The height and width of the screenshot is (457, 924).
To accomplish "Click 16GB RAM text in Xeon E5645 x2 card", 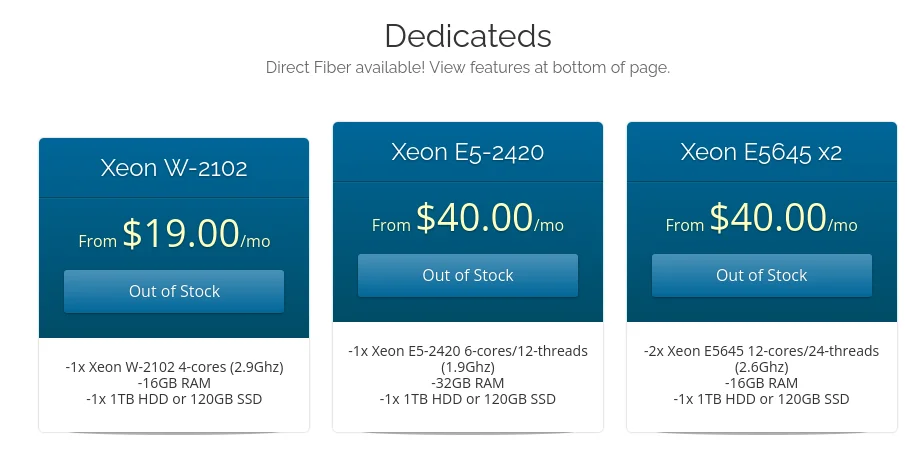I will 761,383.
